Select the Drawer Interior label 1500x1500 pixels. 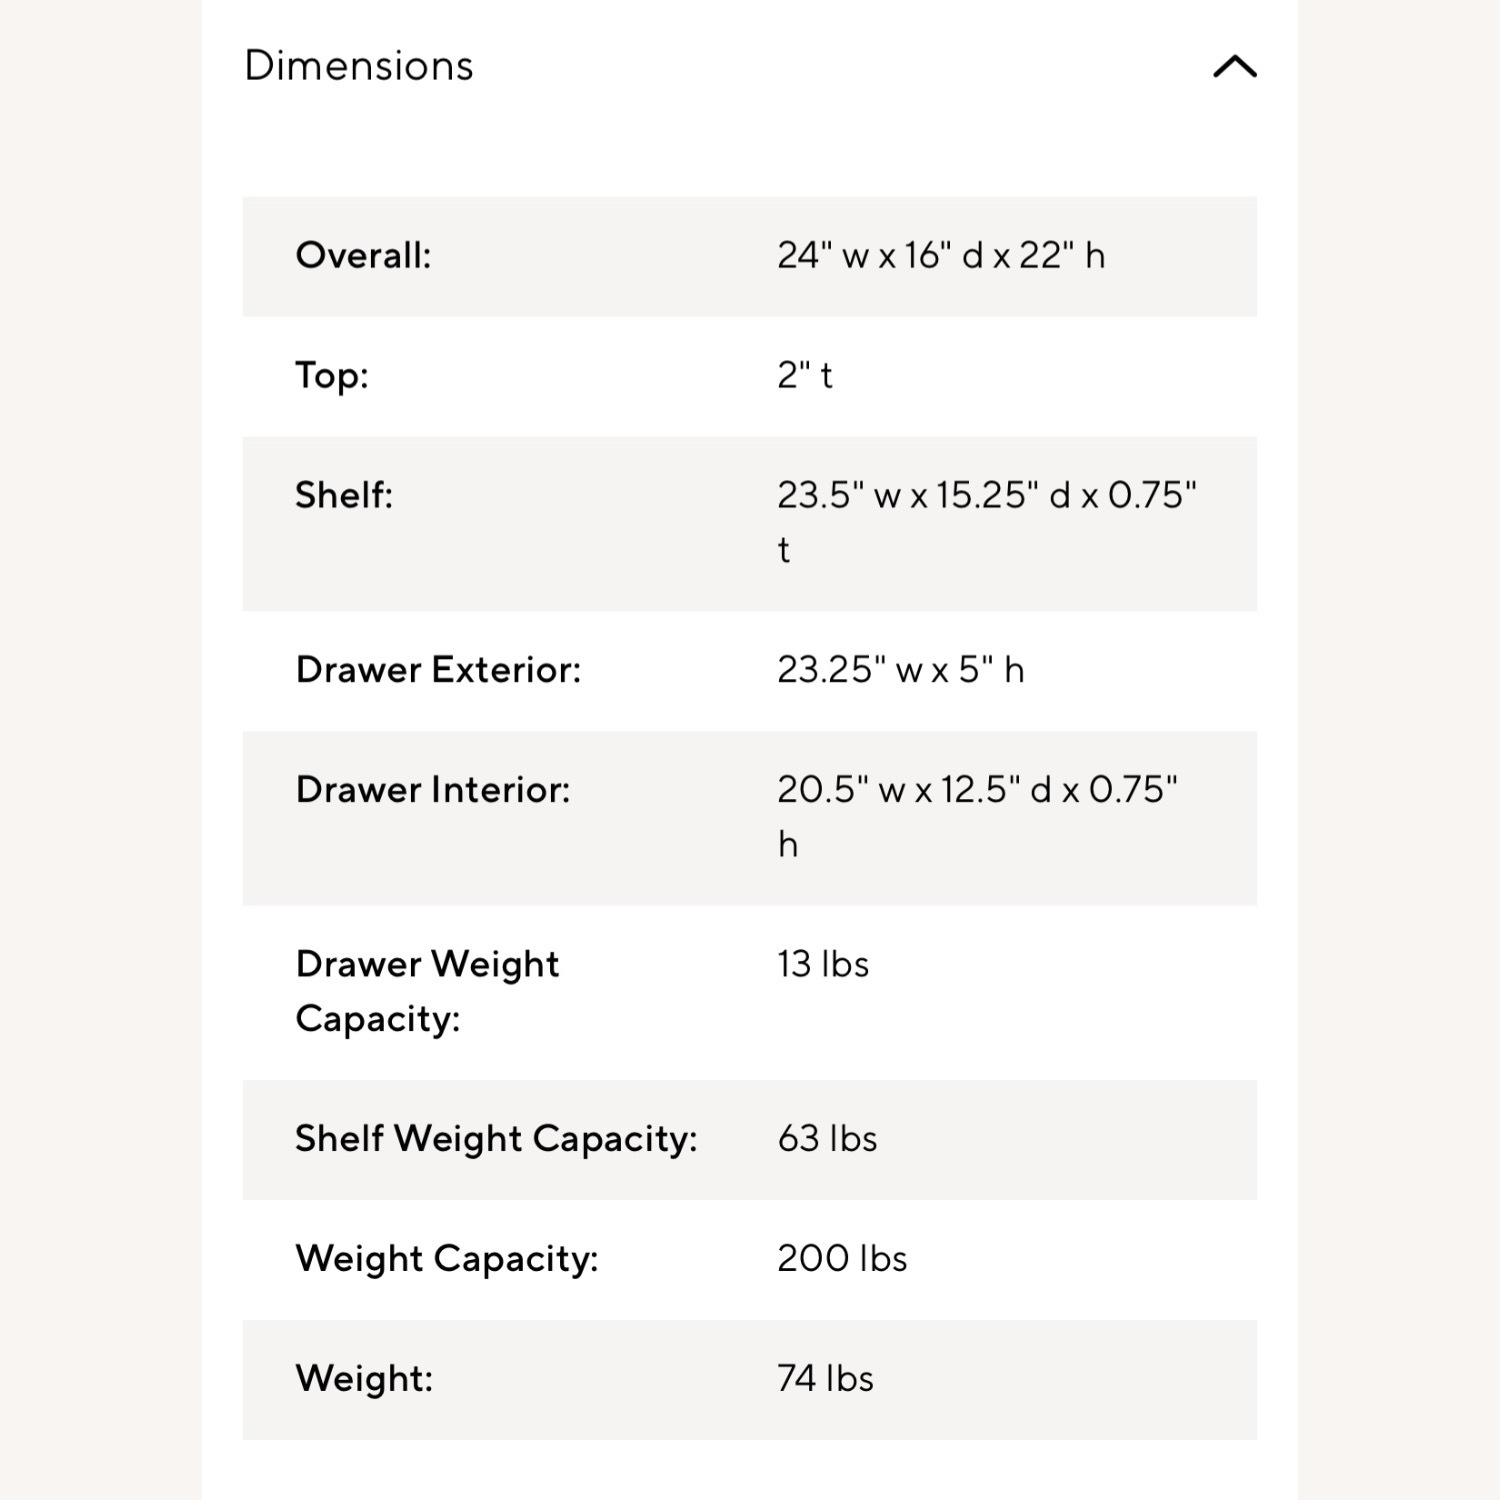(x=433, y=790)
